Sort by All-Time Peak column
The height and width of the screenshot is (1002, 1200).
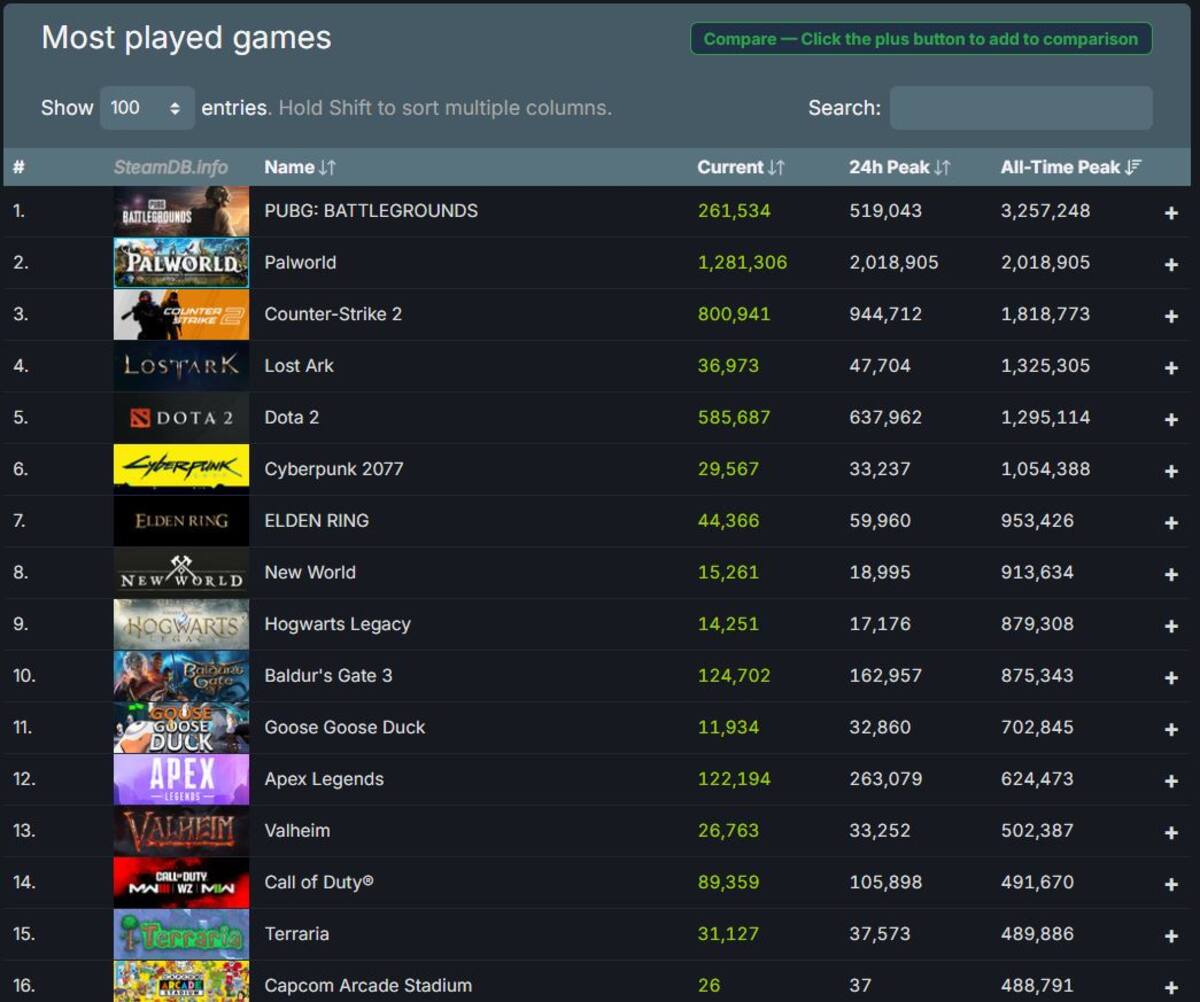(1071, 167)
